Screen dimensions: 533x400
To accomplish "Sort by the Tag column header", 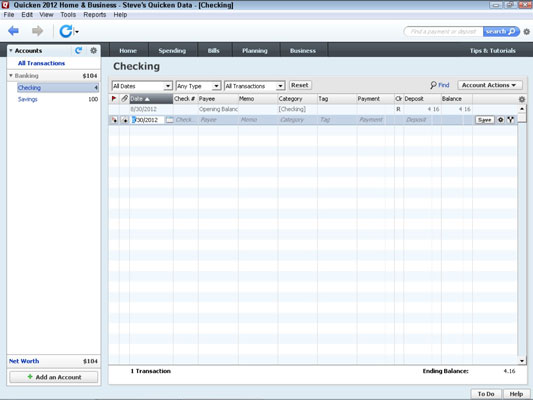I will 337,99.
